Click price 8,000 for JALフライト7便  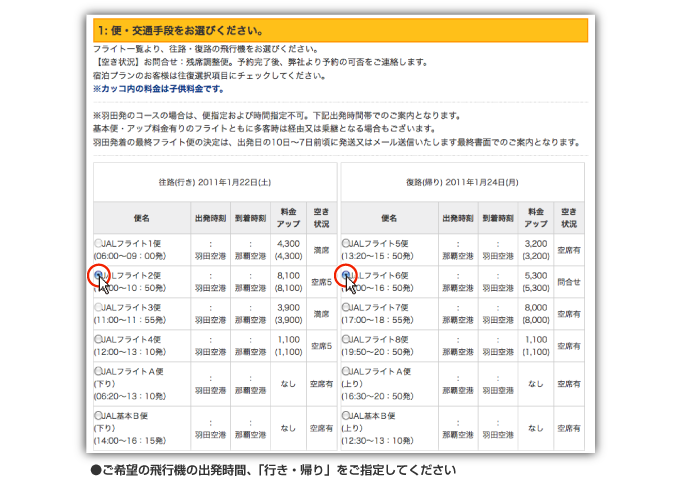click(x=536, y=308)
